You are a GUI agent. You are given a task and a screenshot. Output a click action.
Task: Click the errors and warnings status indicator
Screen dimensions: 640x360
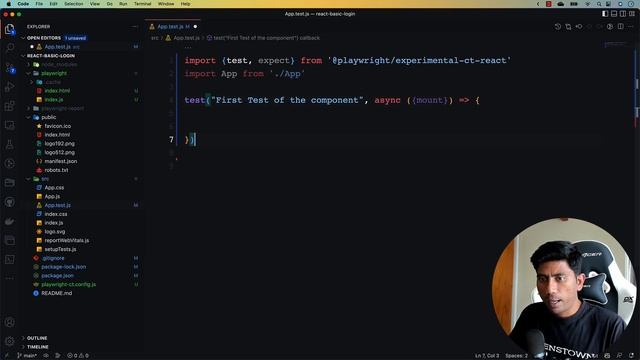click(x=78, y=356)
